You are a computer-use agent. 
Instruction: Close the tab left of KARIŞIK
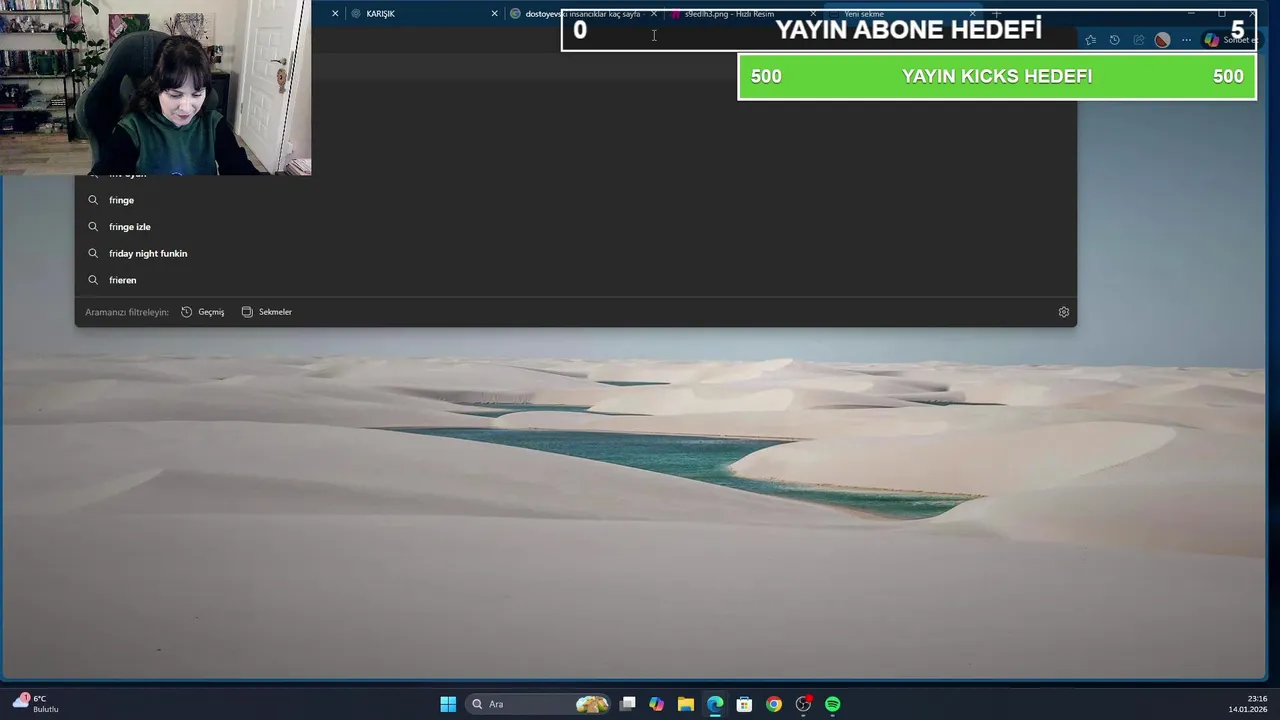click(335, 14)
